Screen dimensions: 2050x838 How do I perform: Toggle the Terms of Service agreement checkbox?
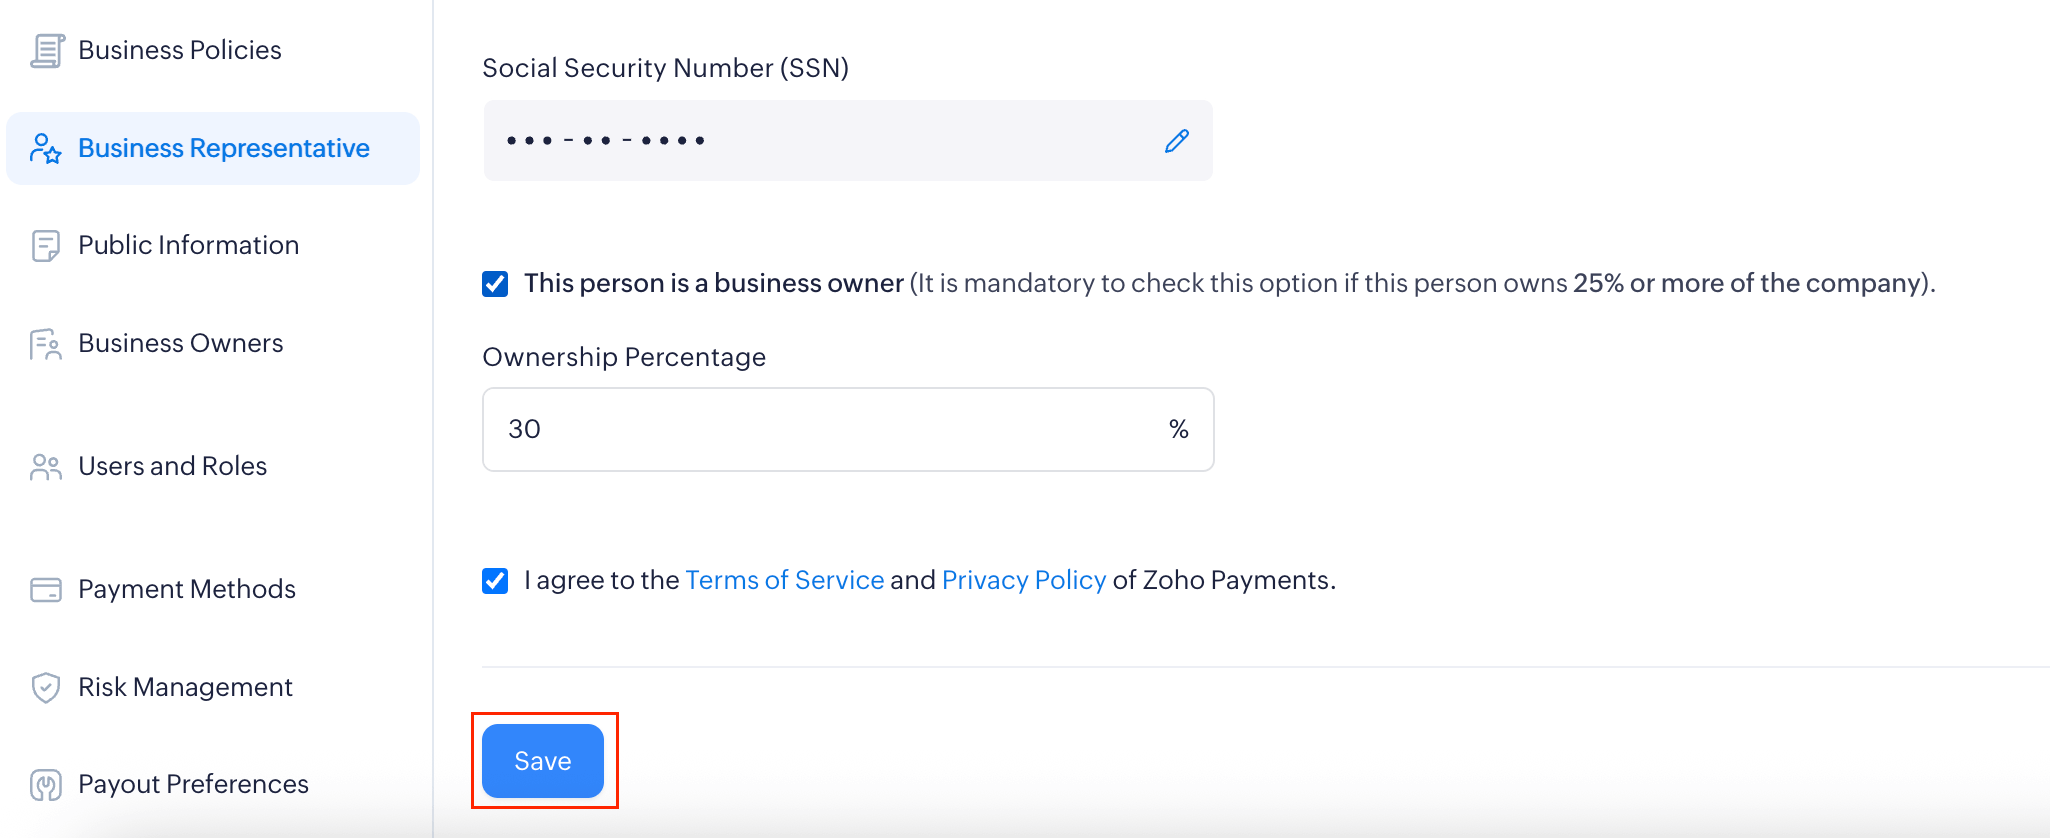coord(495,581)
